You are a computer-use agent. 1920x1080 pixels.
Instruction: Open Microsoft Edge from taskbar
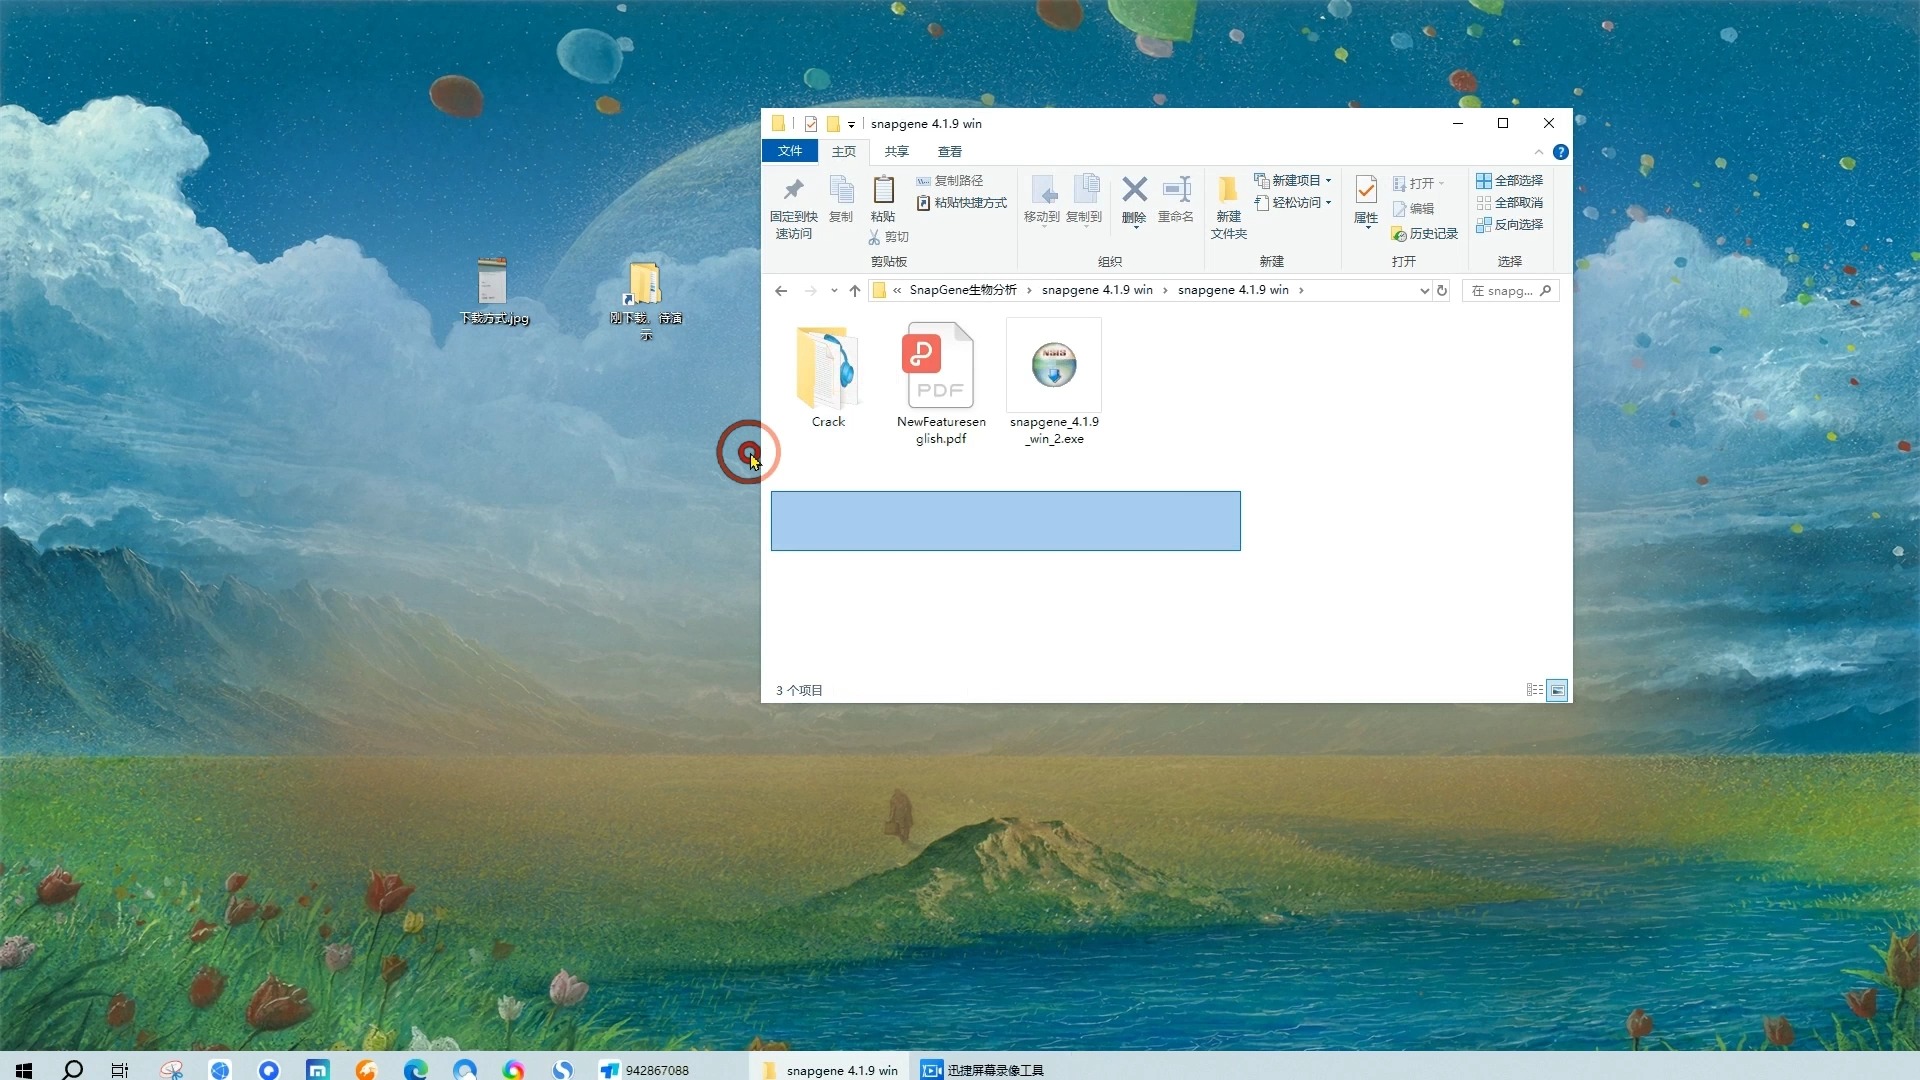(x=415, y=1069)
